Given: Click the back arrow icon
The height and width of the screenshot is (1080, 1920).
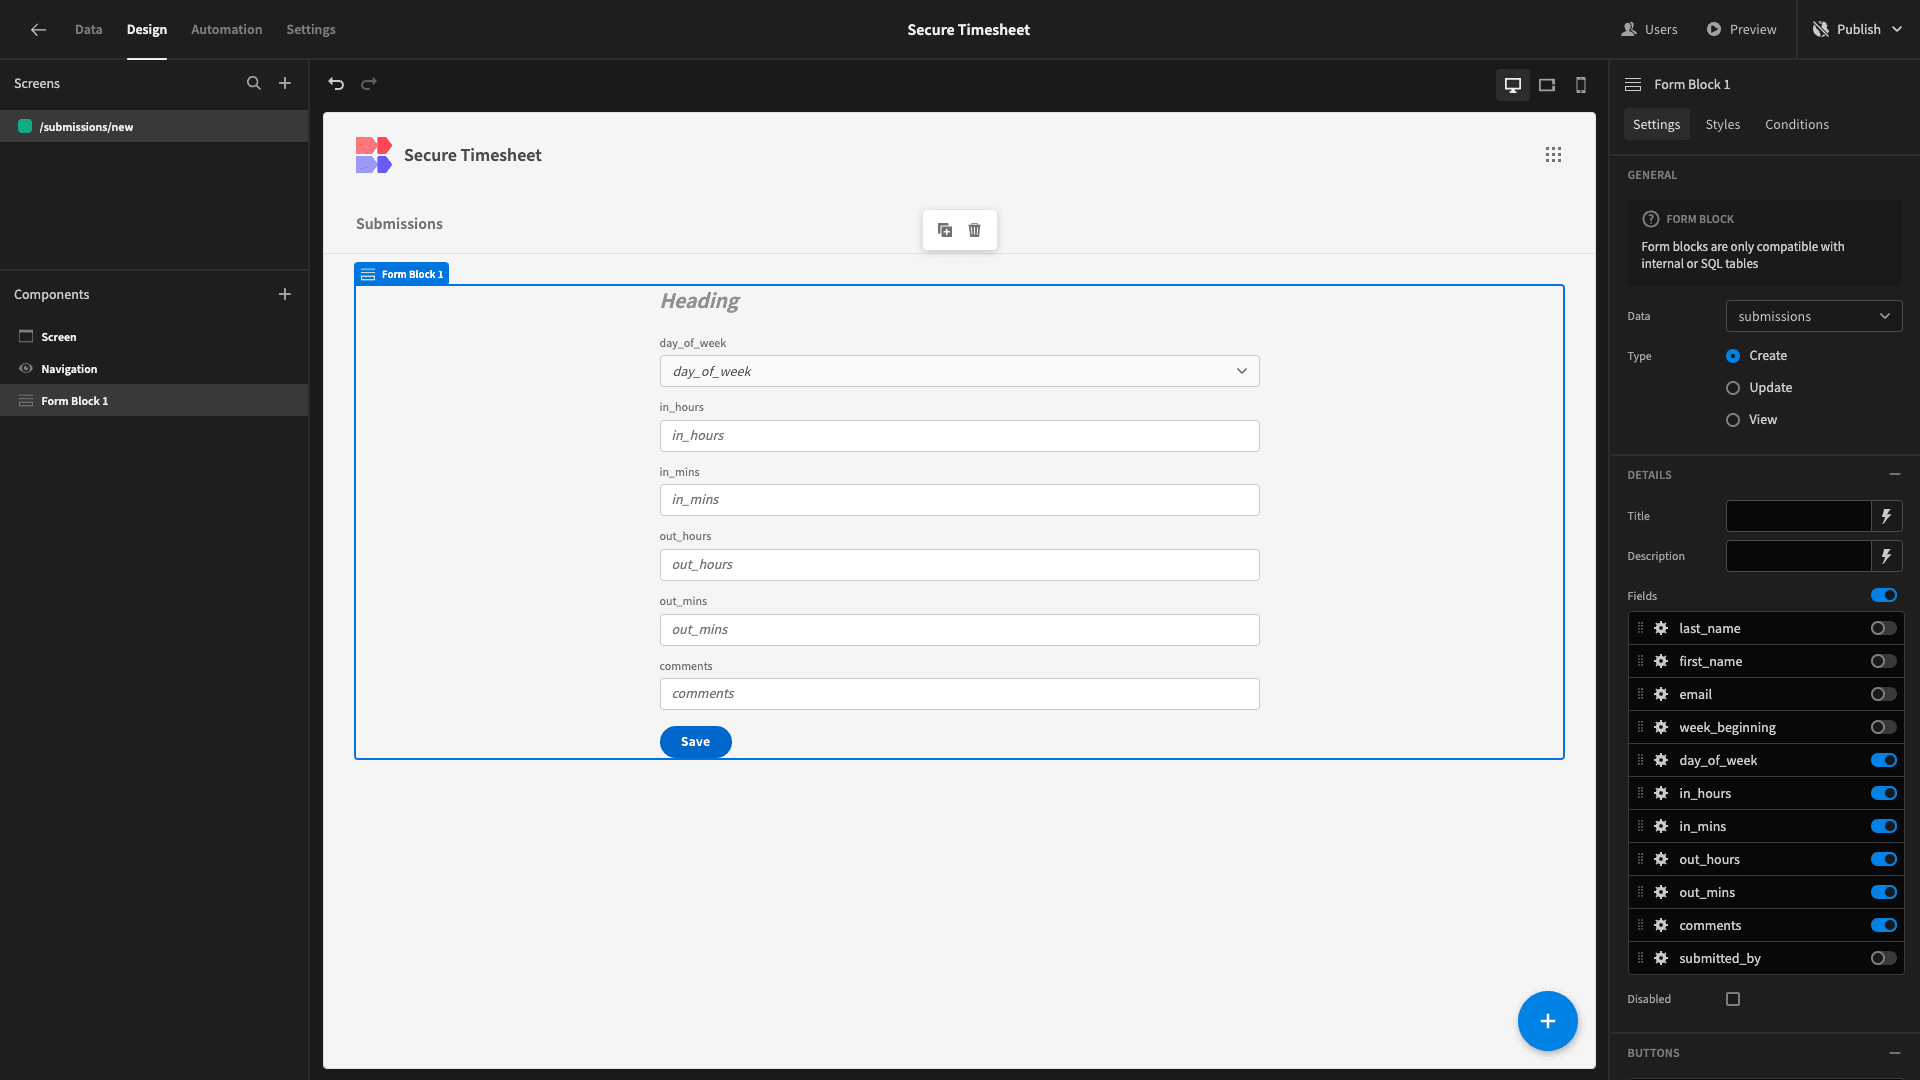Looking at the screenshot, I should 38,30.
